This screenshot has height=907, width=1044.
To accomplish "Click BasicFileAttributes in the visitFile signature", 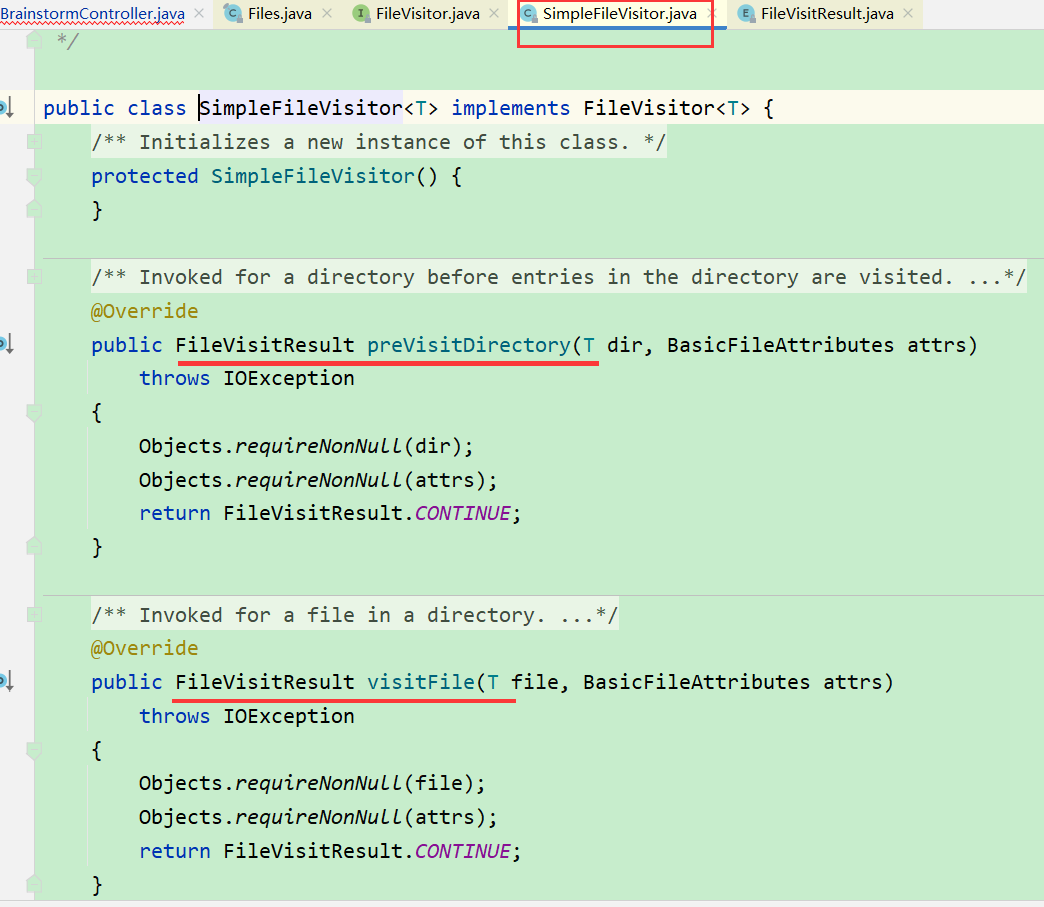I will tap(696, 683).
